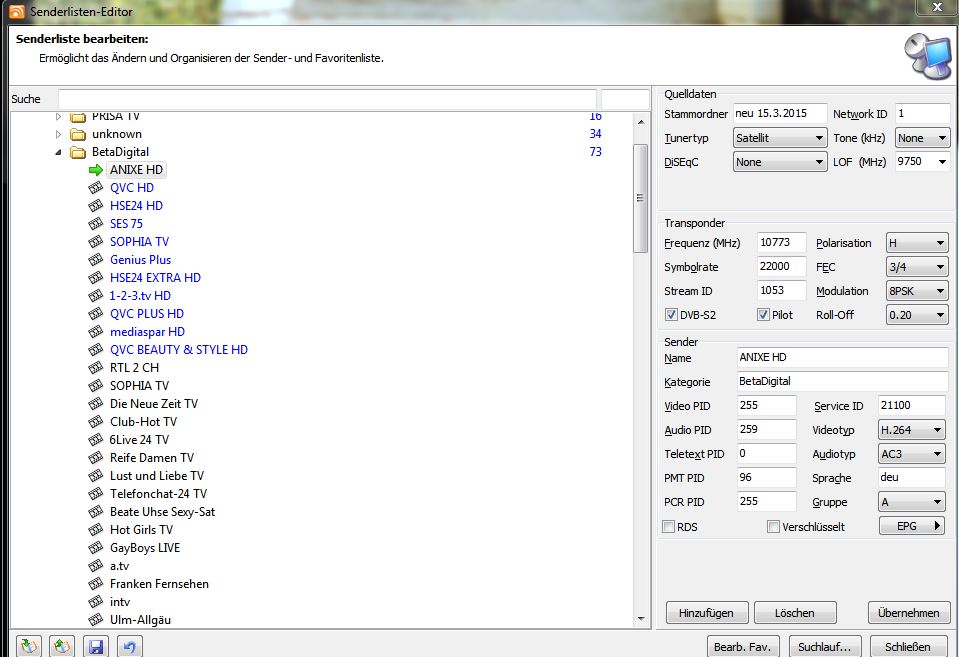Open the Polarisation dropdown
Image resolution: width=959 pixels, height=657 pixels.
click(x=917, y=243)
